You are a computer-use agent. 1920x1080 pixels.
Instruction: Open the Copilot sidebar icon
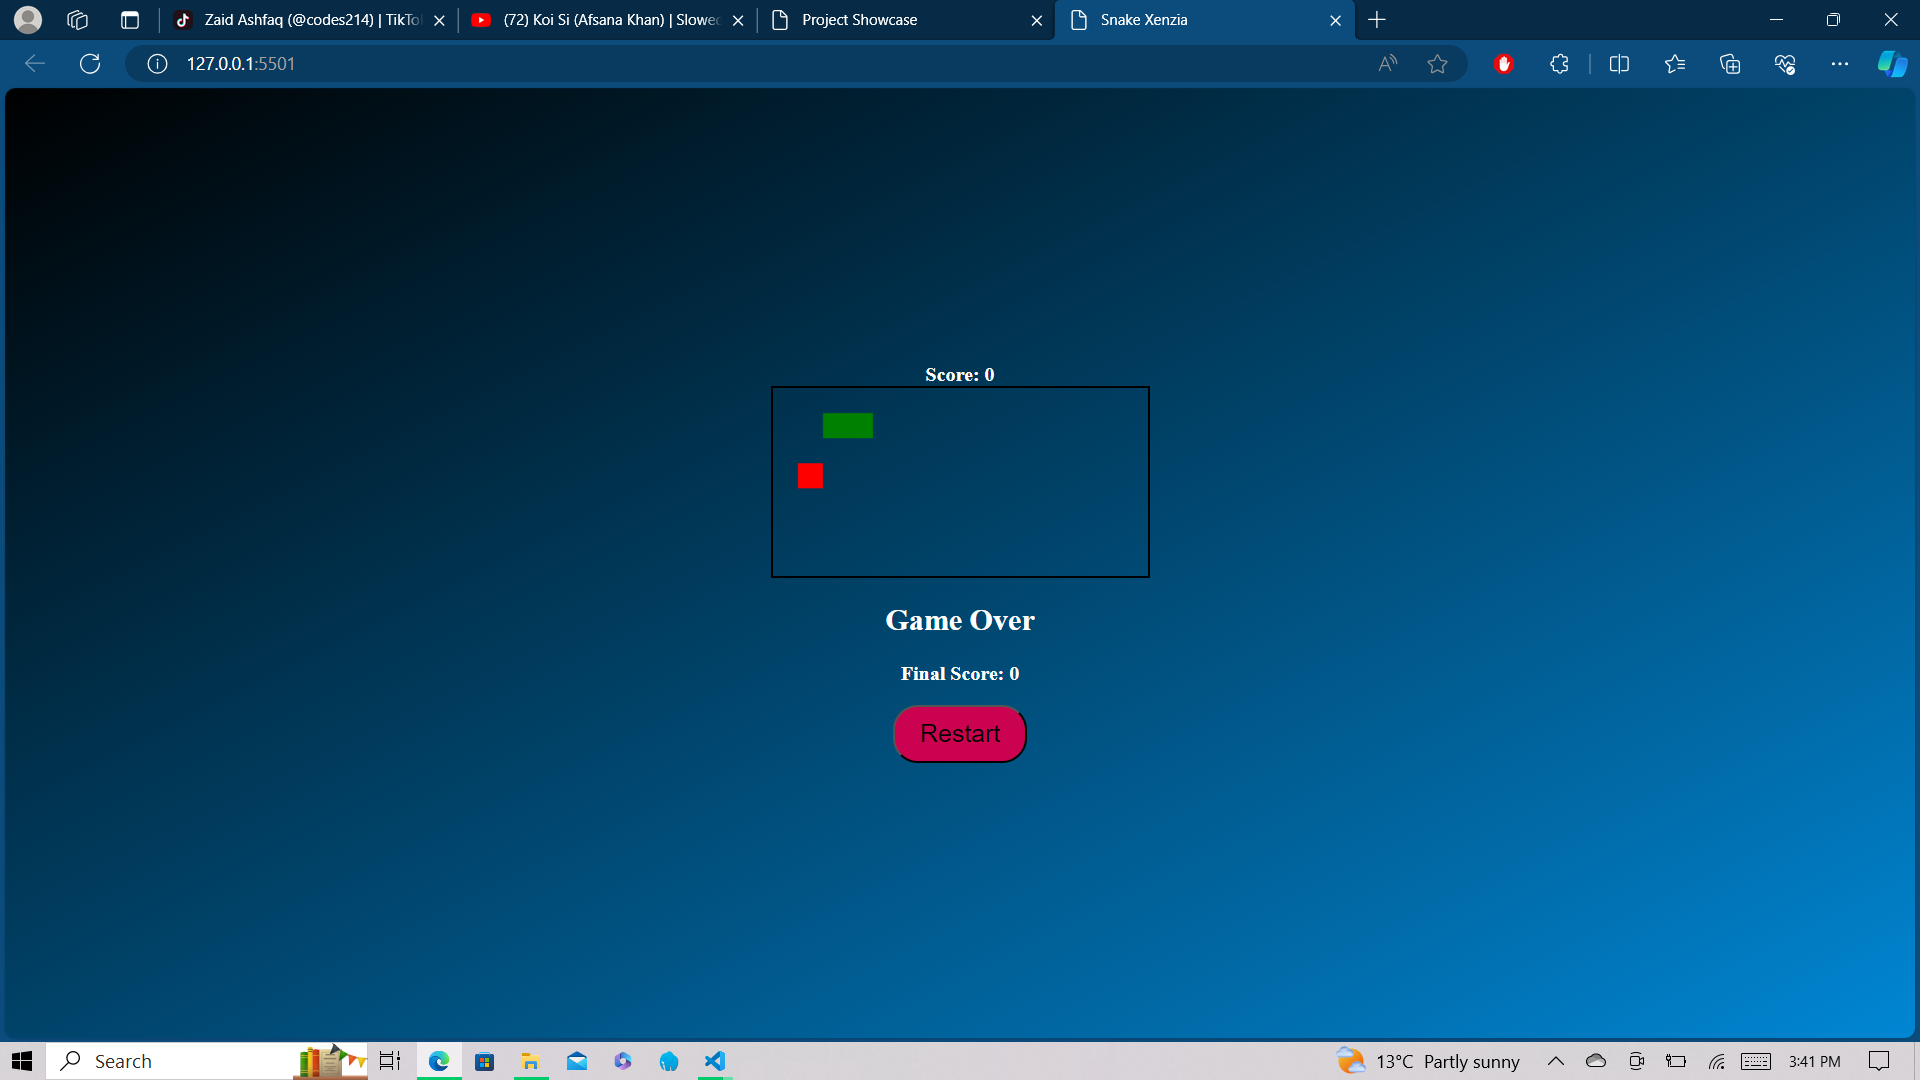[x=1891, y=64]
